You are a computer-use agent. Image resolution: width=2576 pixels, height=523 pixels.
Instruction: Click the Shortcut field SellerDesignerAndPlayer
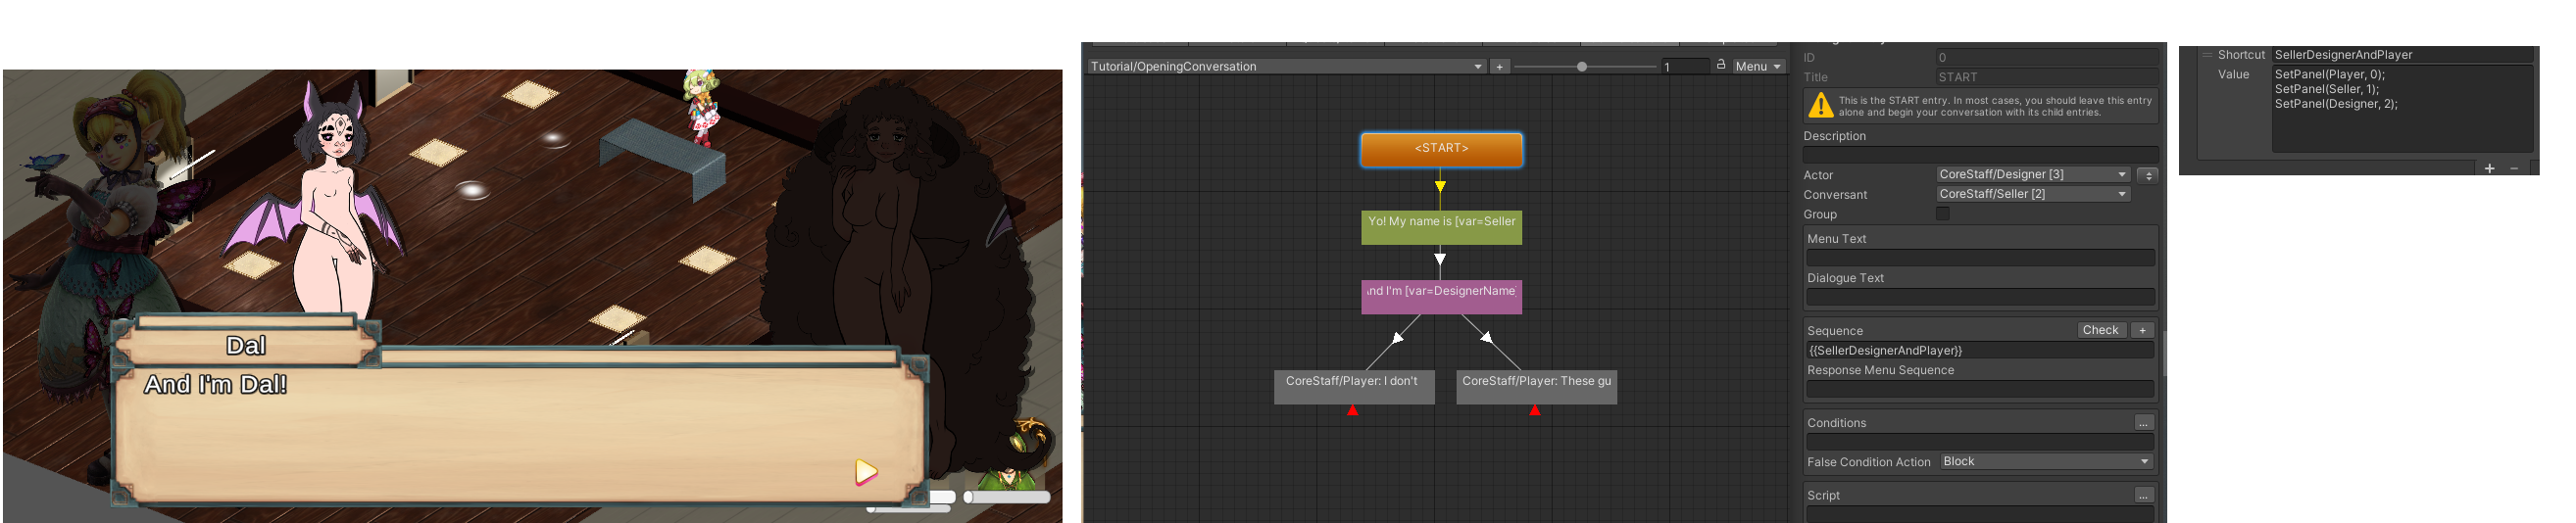click(2404, 55)
